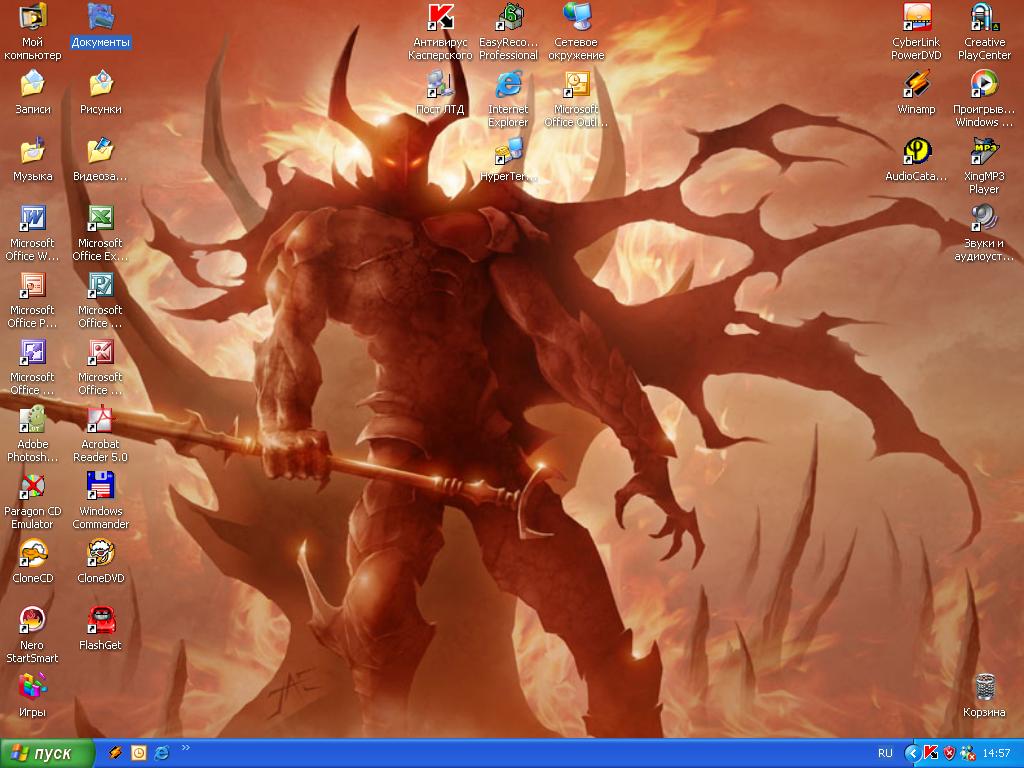1024x768 pixels.
Task: Select the Корзина recycle bin icon
Action: pyautogui.click(x=984, y=687)
